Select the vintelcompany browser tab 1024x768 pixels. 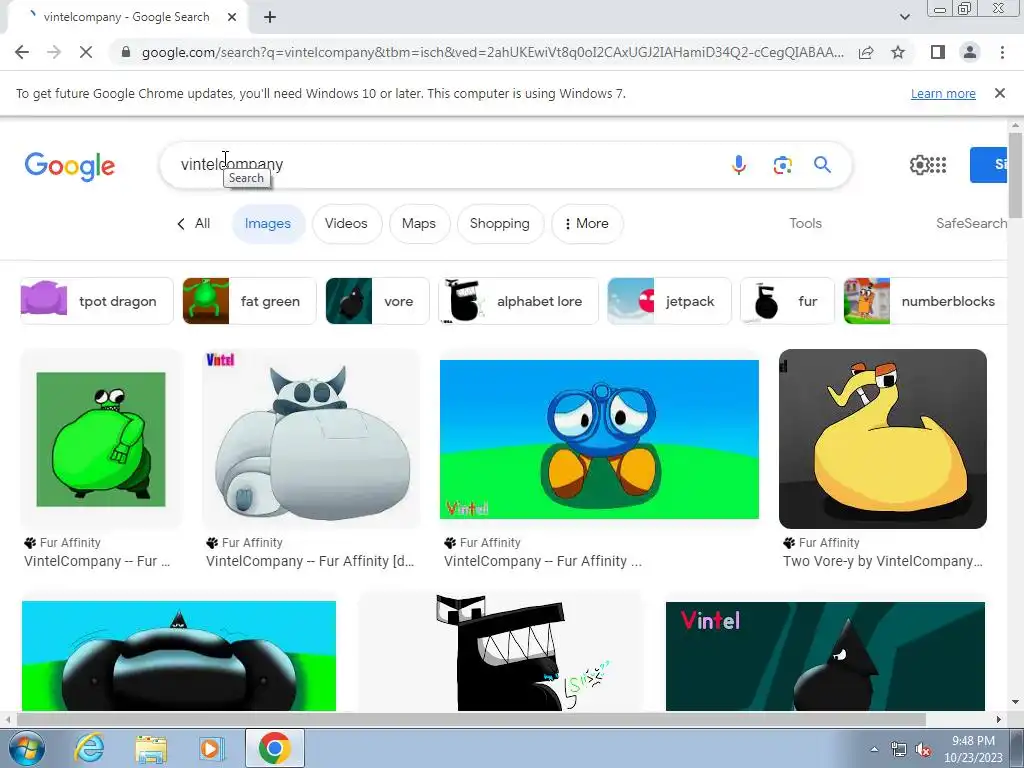click(127, 18)
